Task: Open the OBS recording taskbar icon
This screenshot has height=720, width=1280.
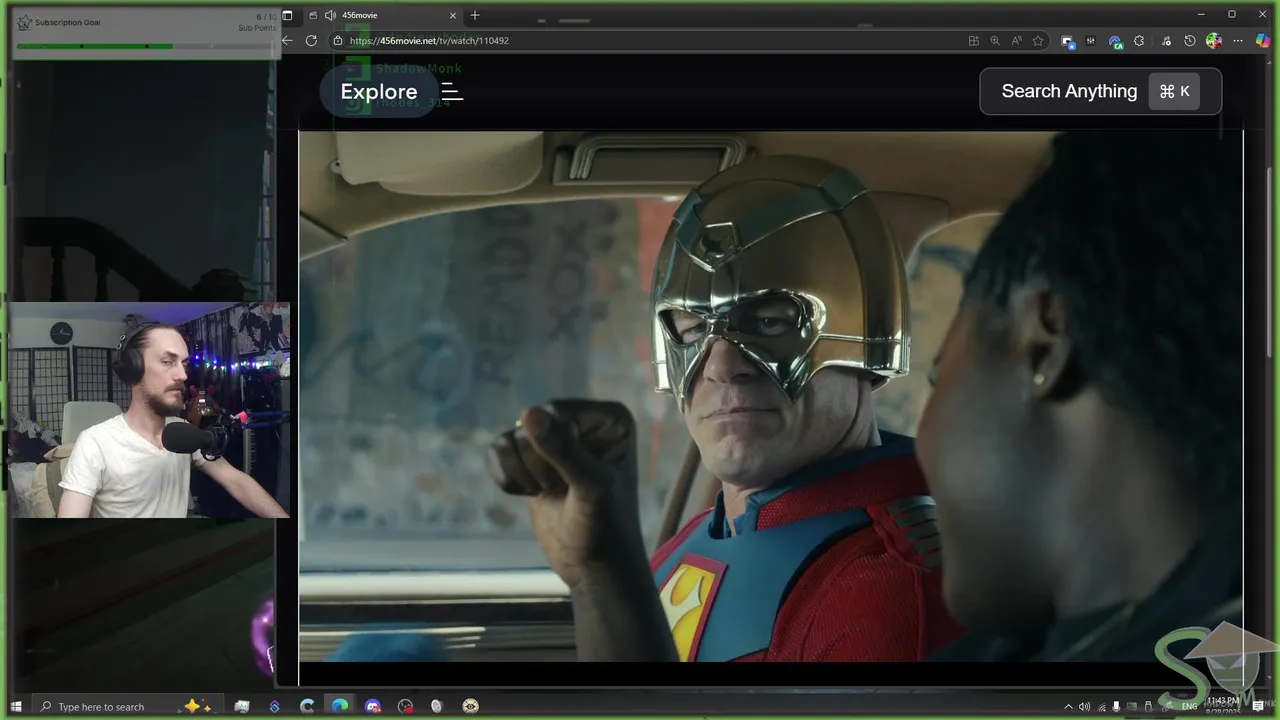Action: [x=405, y=706]
